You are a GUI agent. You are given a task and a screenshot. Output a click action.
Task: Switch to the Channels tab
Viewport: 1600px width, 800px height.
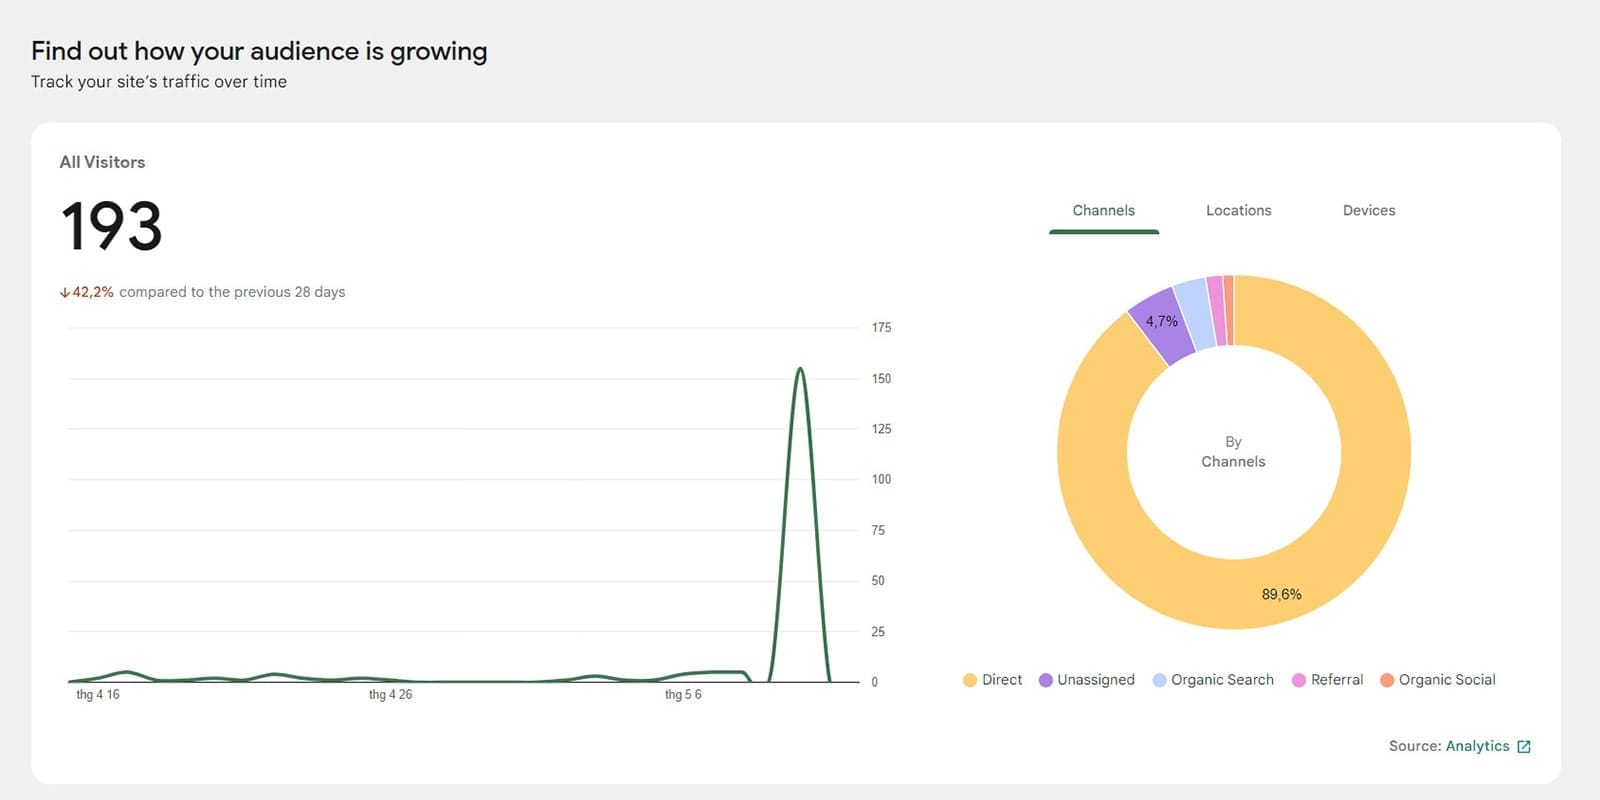(1103, 210)
